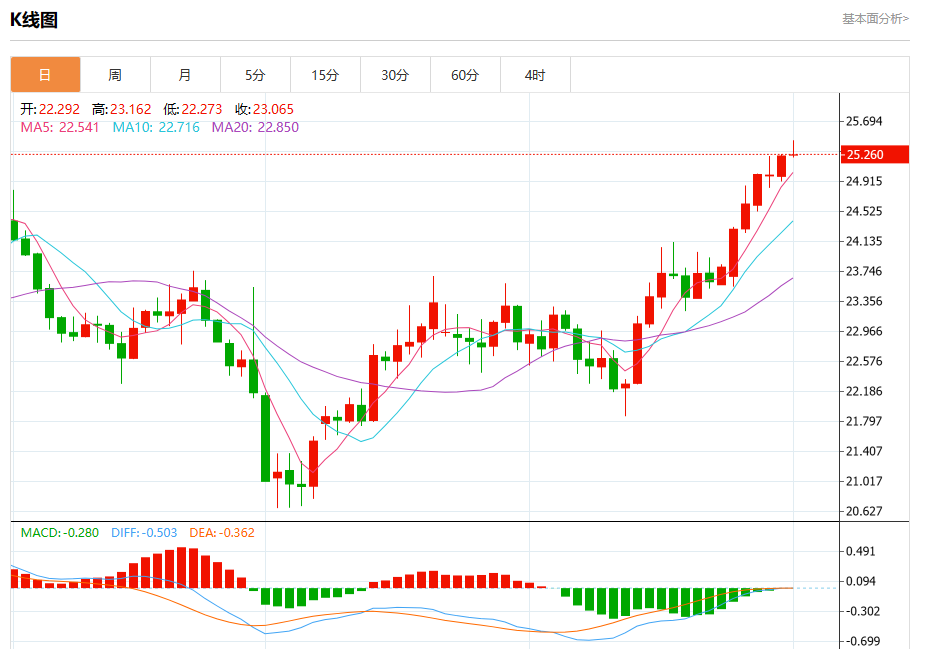Click the DEA: -0.362 label
This screenshot has width=925, height=649.
(222, 533)
